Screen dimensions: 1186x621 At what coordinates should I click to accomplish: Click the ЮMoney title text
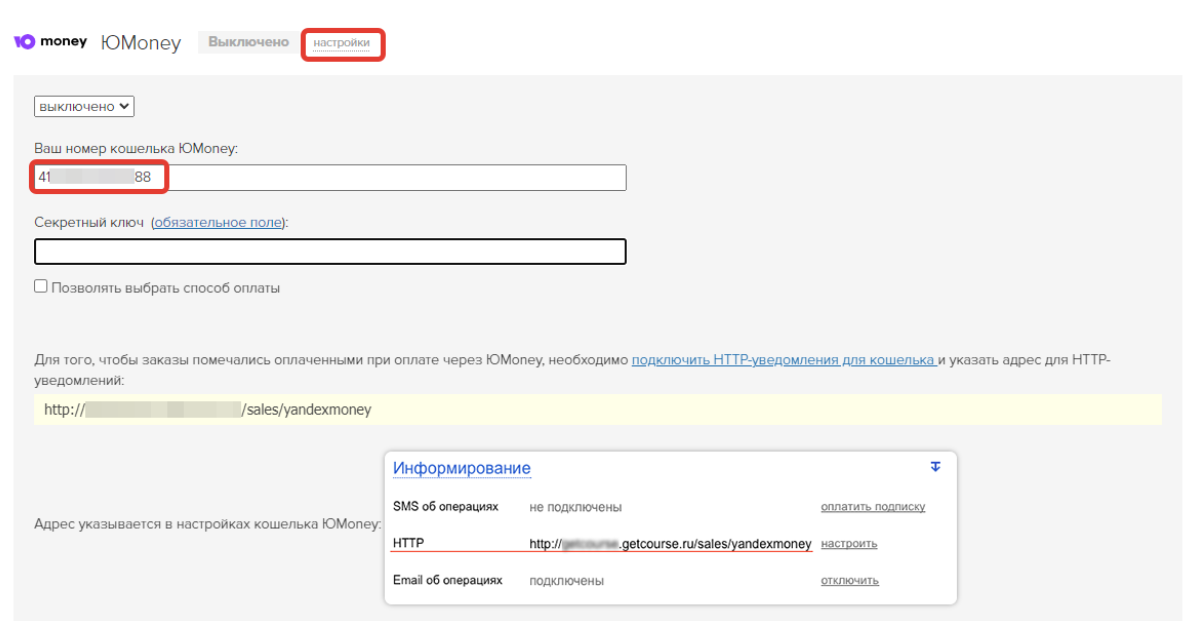click(141, 42)
